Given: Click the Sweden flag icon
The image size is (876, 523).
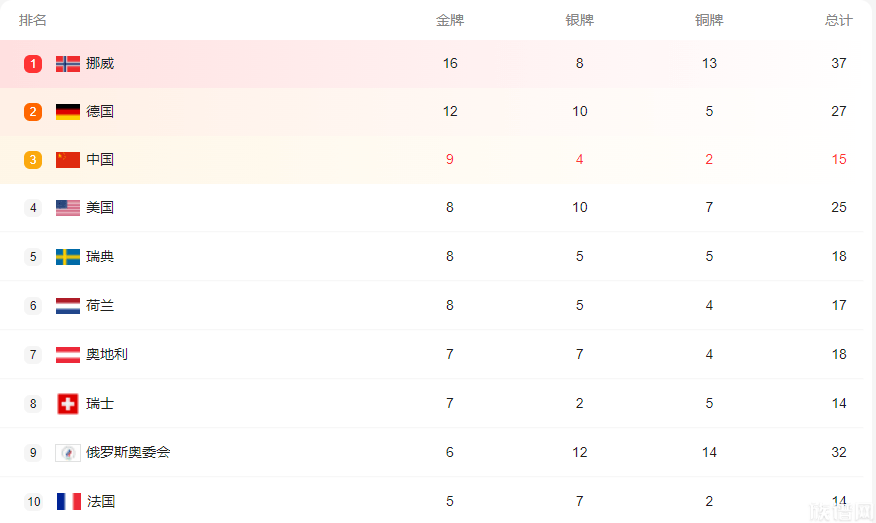Looking at the screenshot, I should coord(68,256).
